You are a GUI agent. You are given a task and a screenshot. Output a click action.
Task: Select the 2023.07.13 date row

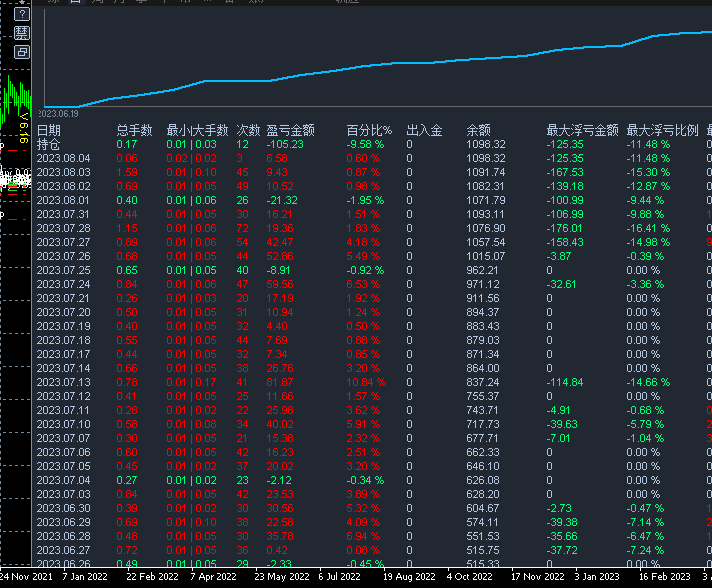[64, 383]
